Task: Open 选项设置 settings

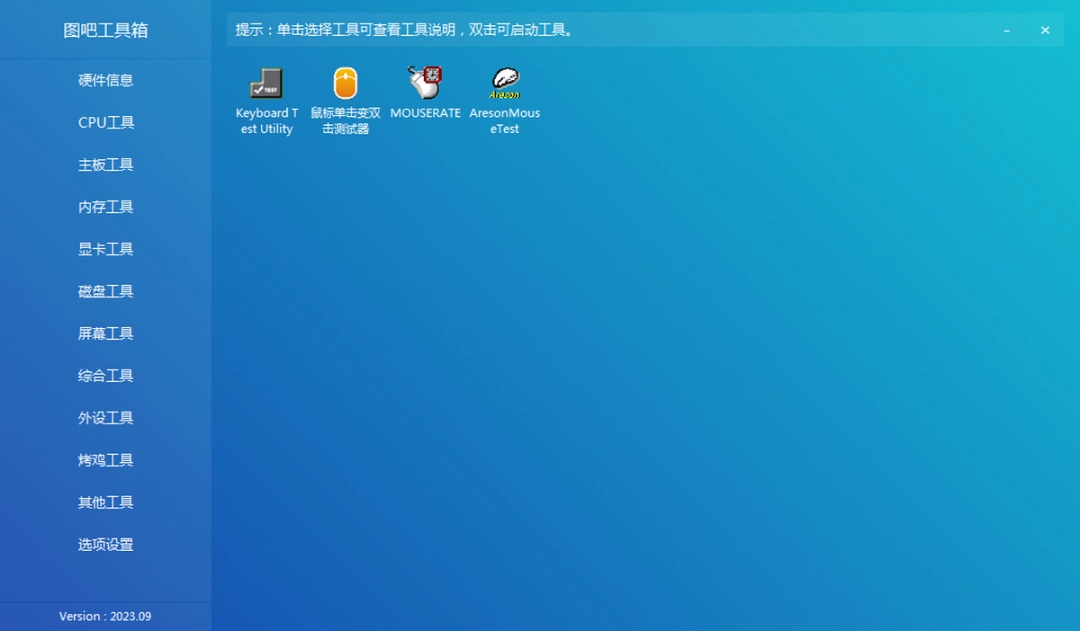Action: tap(105, 544)
